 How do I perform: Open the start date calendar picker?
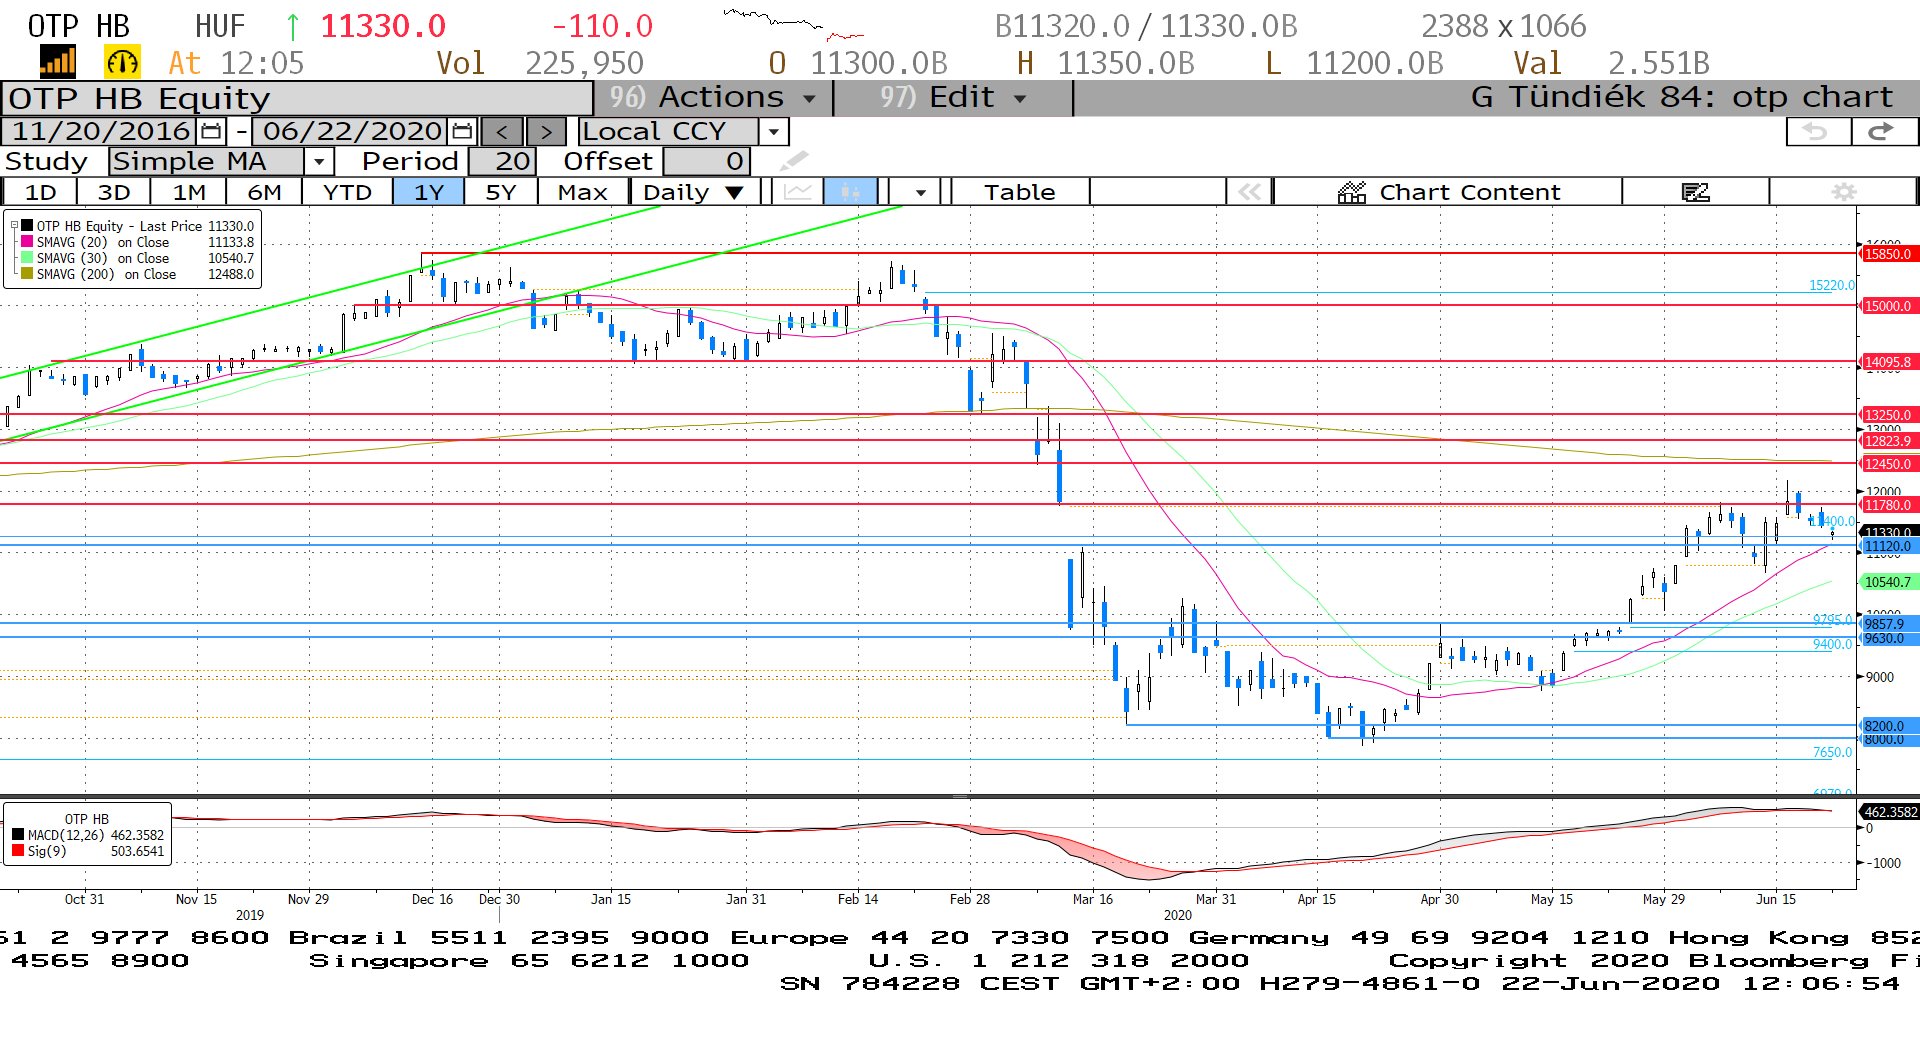tap(211, 131)
